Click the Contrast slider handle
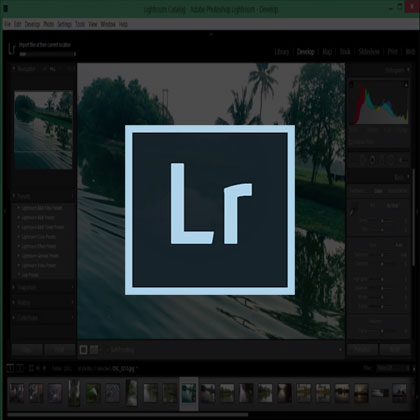 [x=382, y=264]
